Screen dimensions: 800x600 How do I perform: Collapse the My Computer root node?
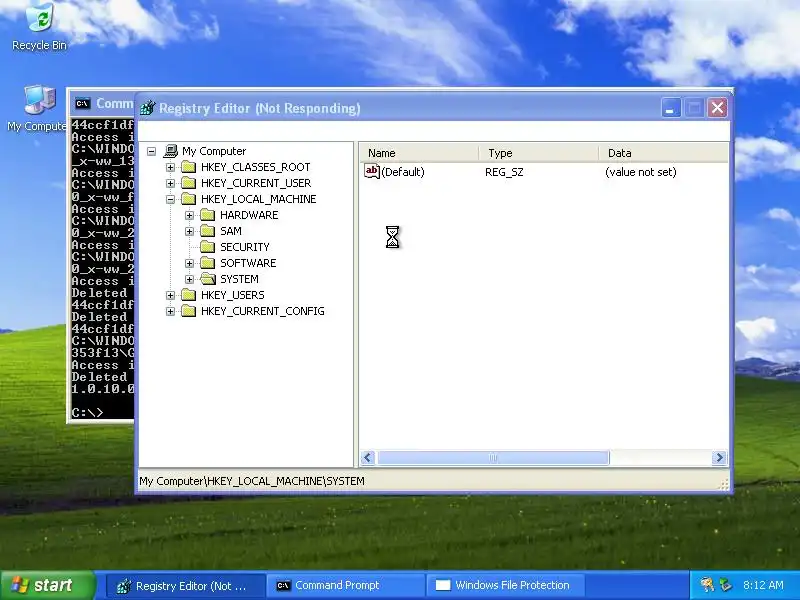tap(152, 152)
